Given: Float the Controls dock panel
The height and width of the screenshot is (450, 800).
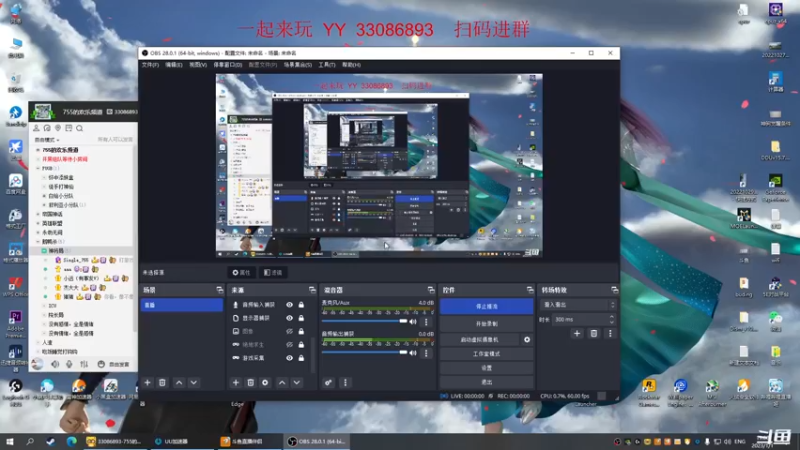Looking at the screenshot, I should [530, 290].
